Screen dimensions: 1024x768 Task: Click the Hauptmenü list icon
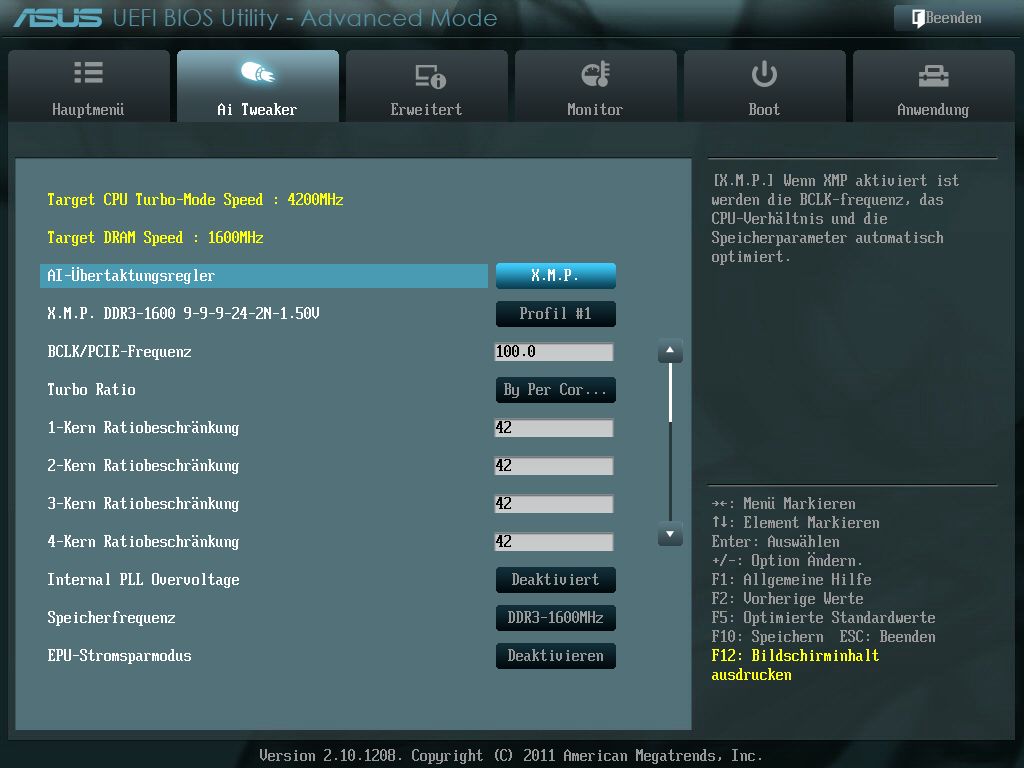(88, 72)
